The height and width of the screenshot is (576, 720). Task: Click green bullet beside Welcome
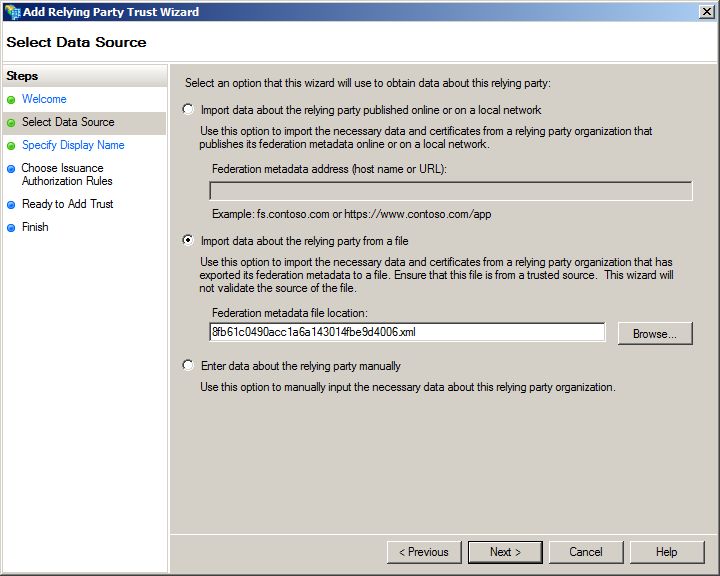click(x=11, y=100)
